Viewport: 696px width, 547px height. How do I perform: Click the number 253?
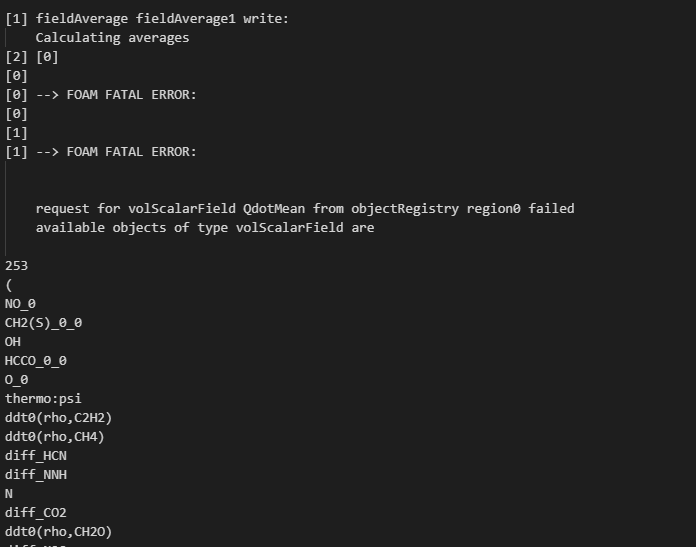coord(17,266)
